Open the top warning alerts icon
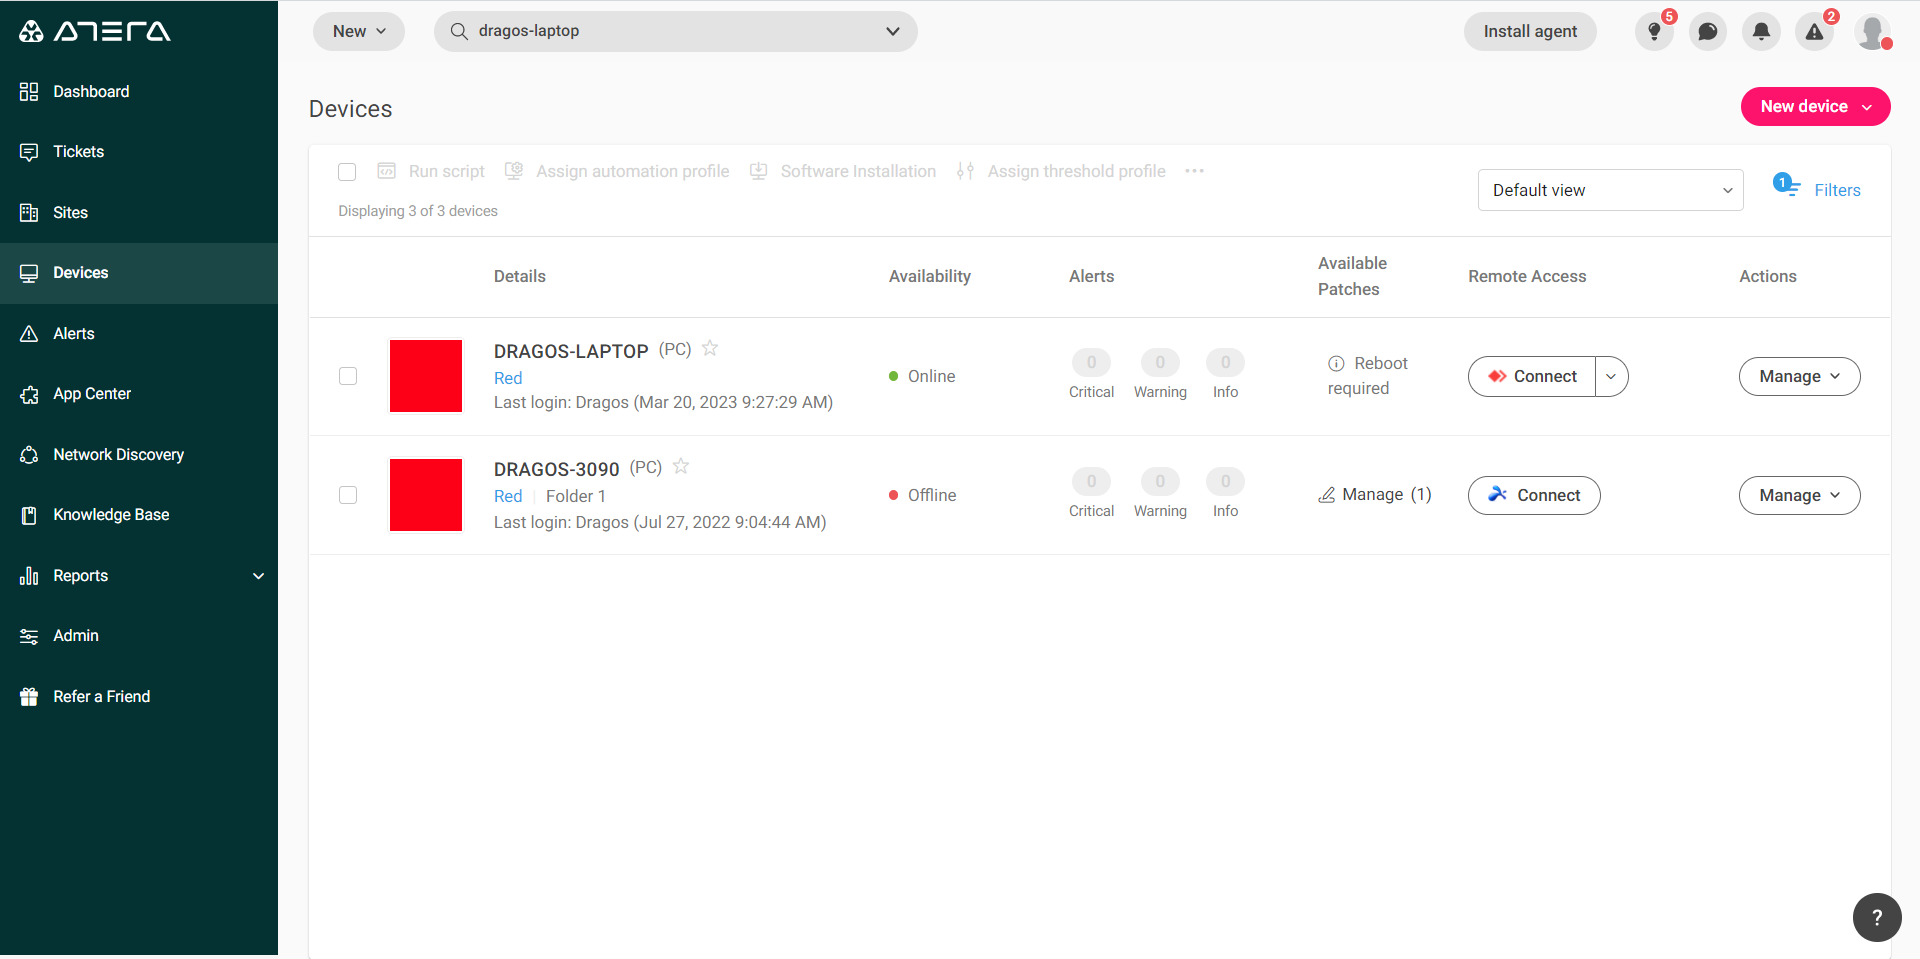1920x959 pixels. (x=1814, y=31)
